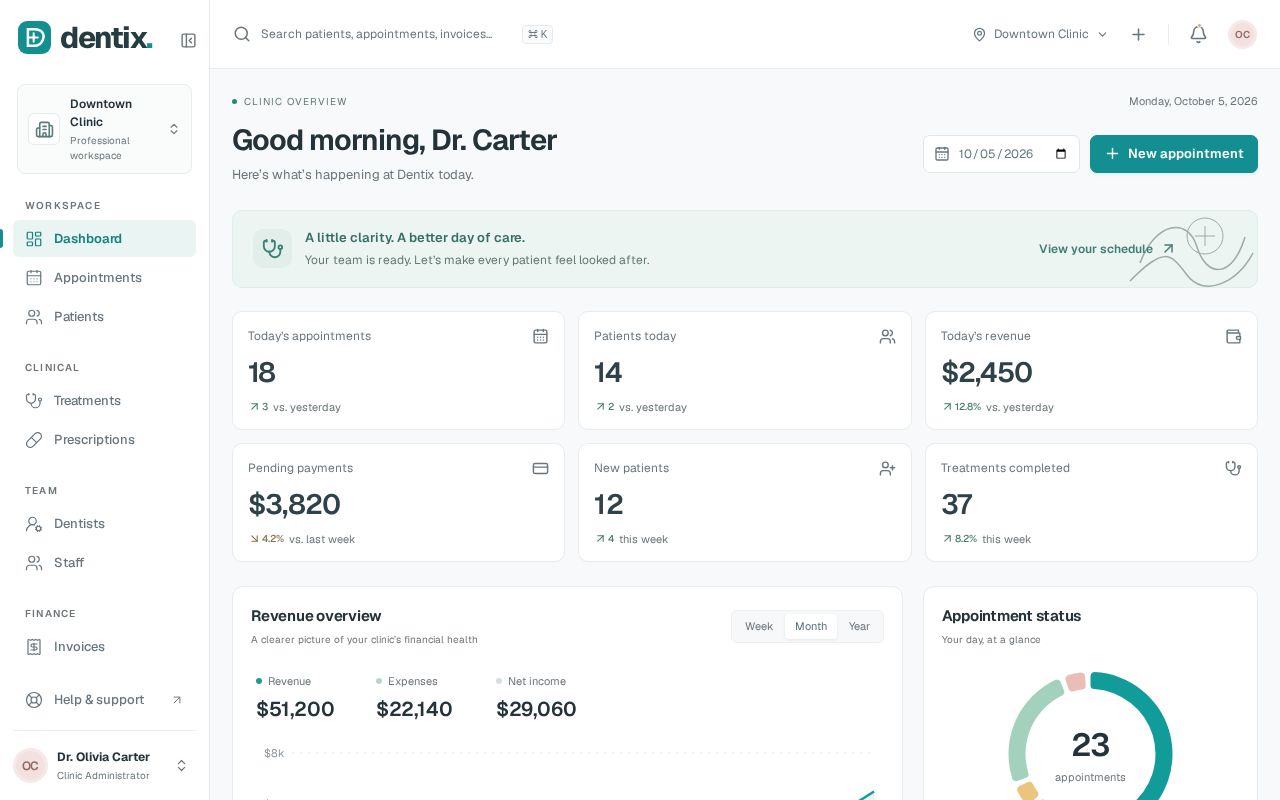Open Treatments in the sidebar
This screenshot has width=1280, height=800.
tap(104, 400)
